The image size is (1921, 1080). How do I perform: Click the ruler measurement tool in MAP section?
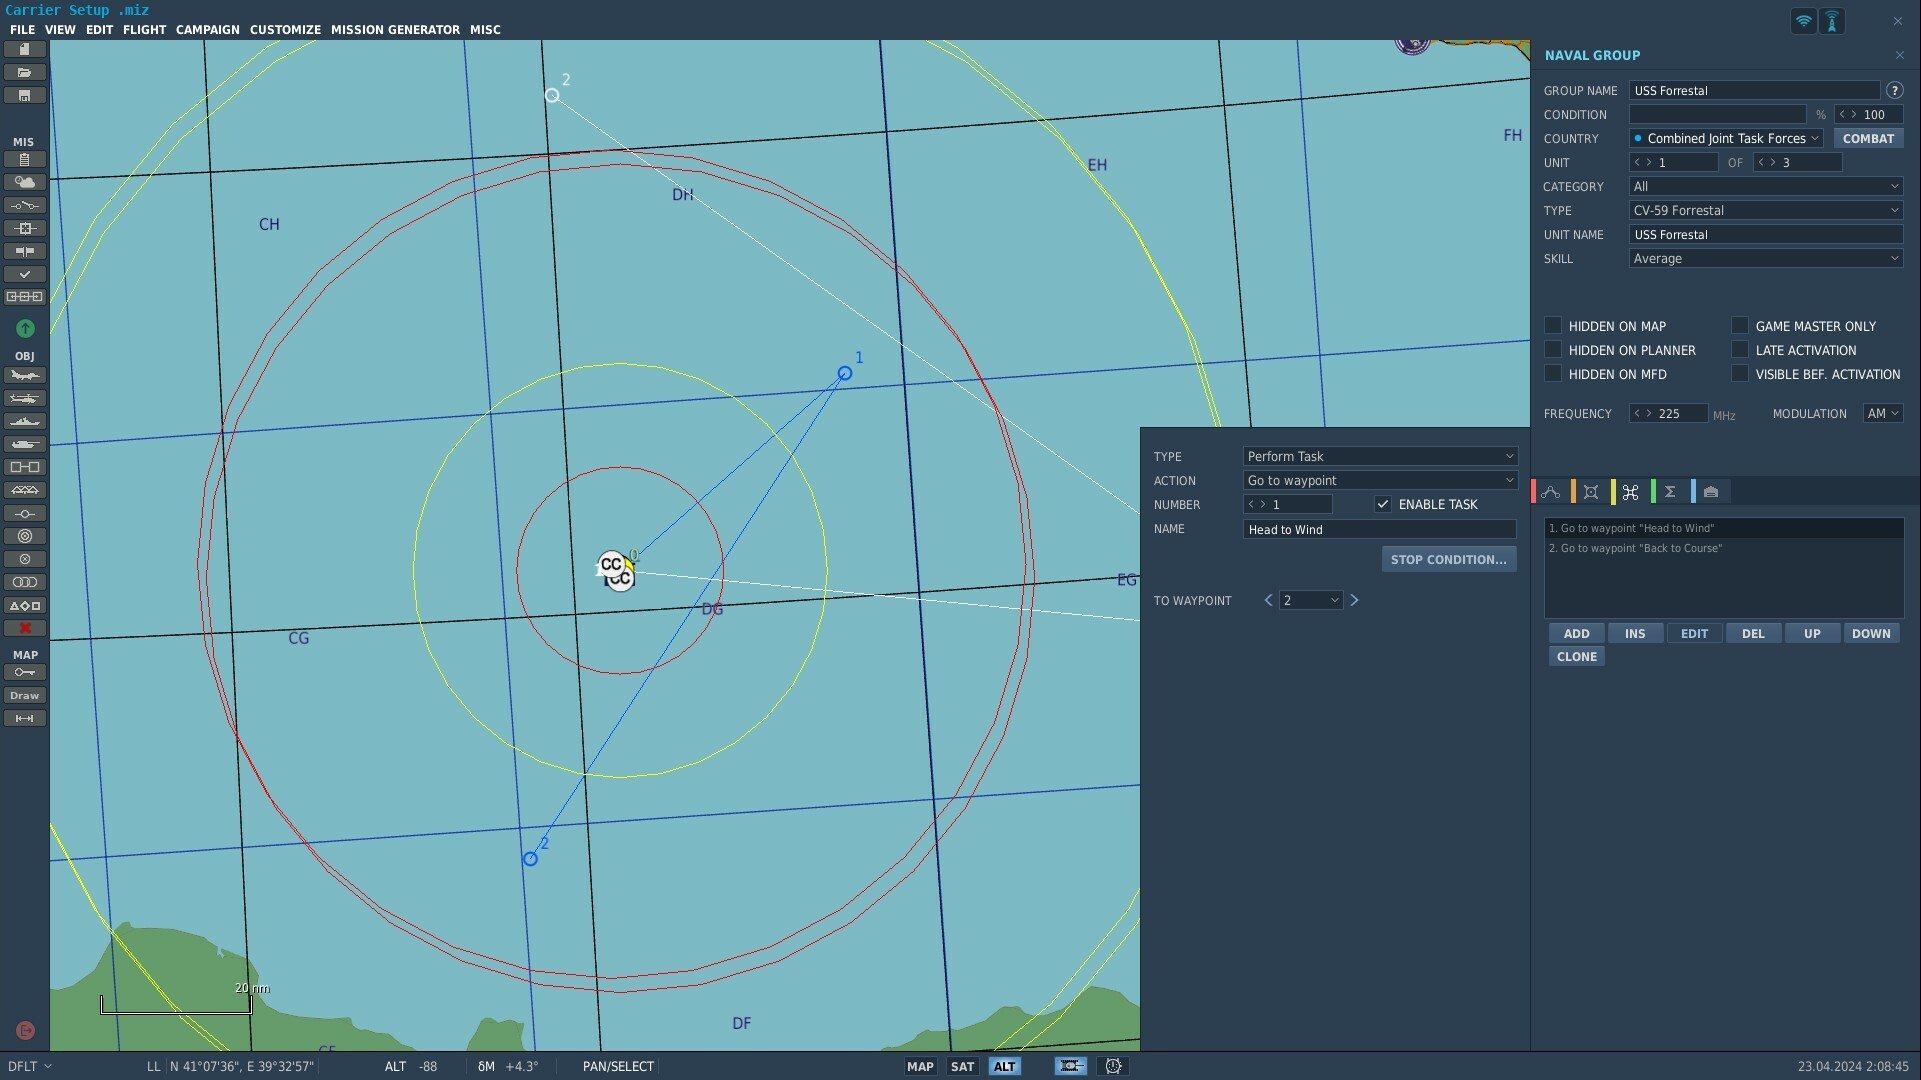(24, 718)
